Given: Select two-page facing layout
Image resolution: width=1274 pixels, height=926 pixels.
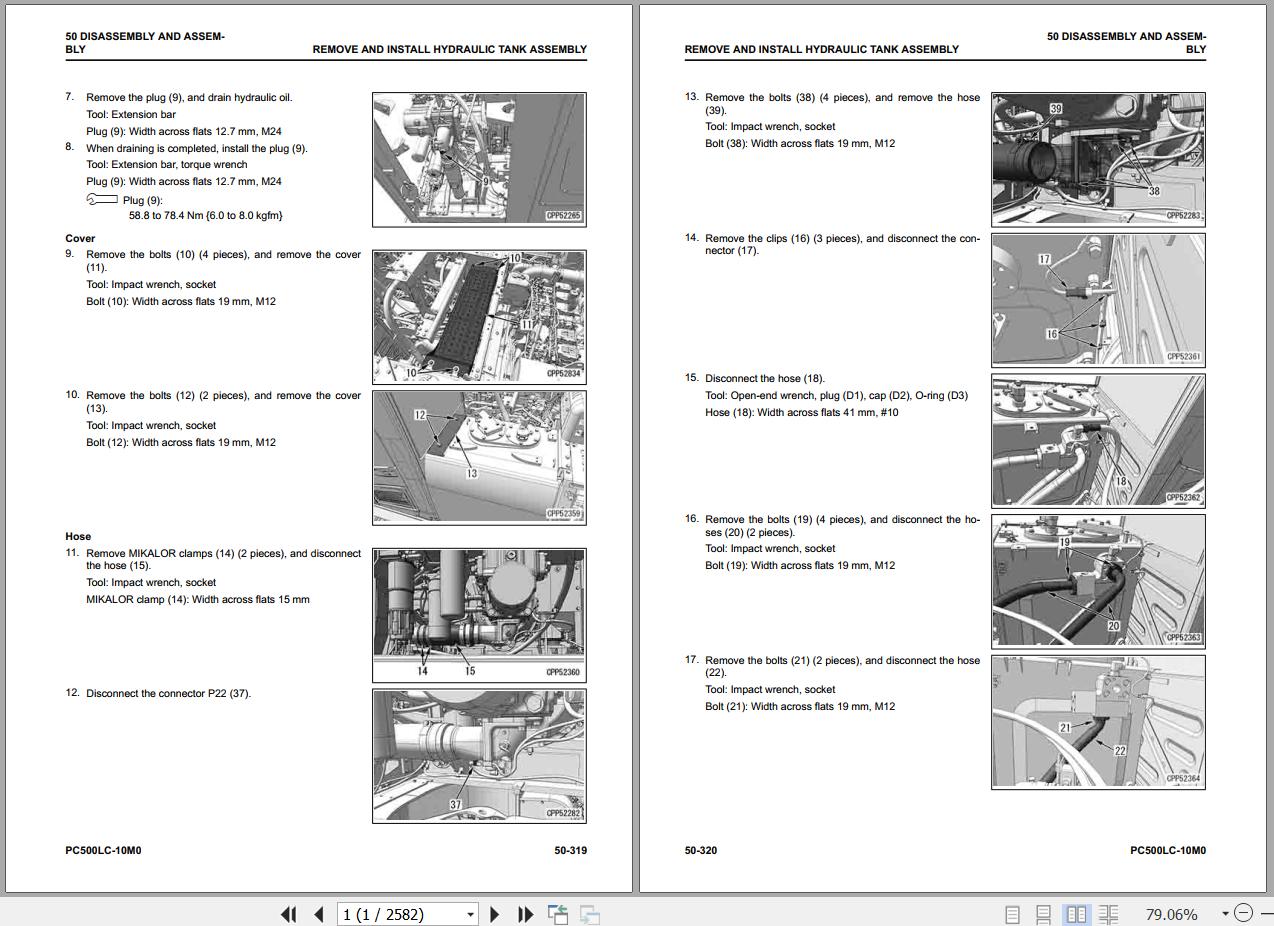Looking at the screenshot, I should 1077,914.
